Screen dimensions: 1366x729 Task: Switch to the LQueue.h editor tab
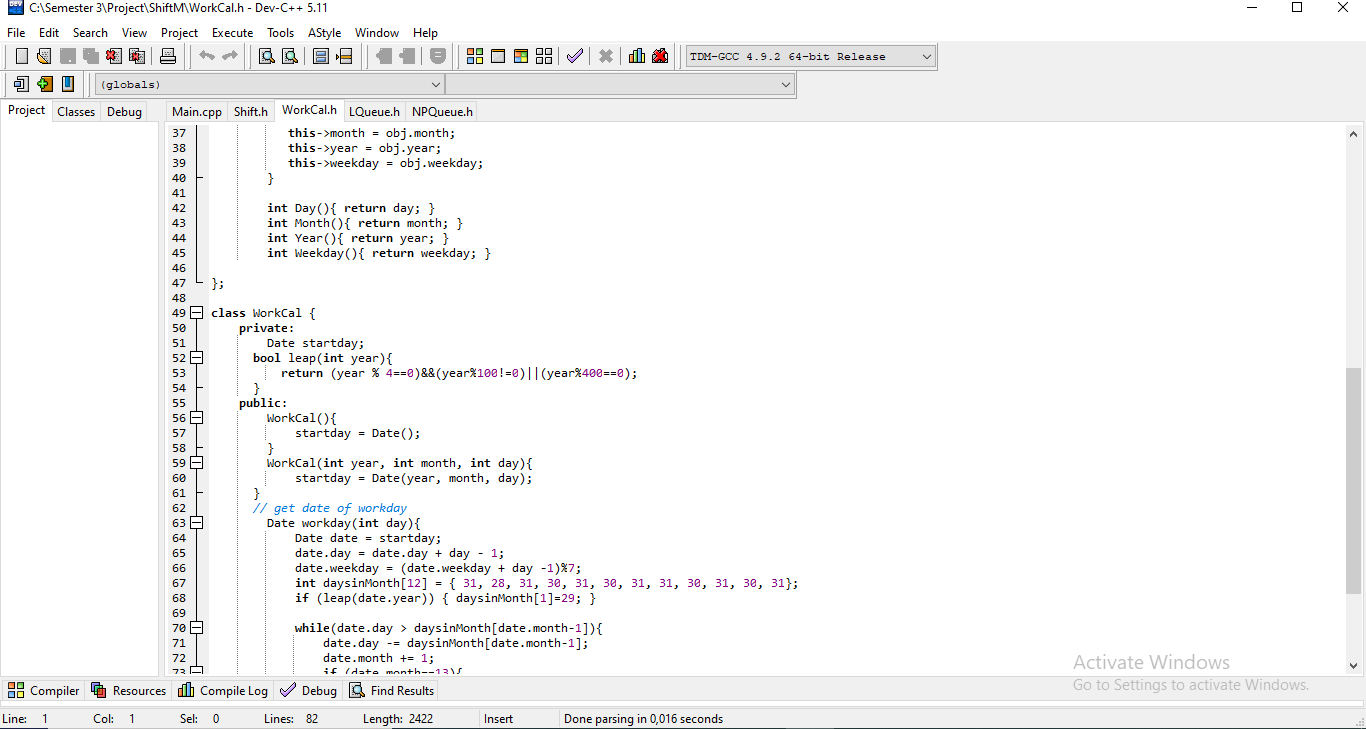tap(374, 112)
